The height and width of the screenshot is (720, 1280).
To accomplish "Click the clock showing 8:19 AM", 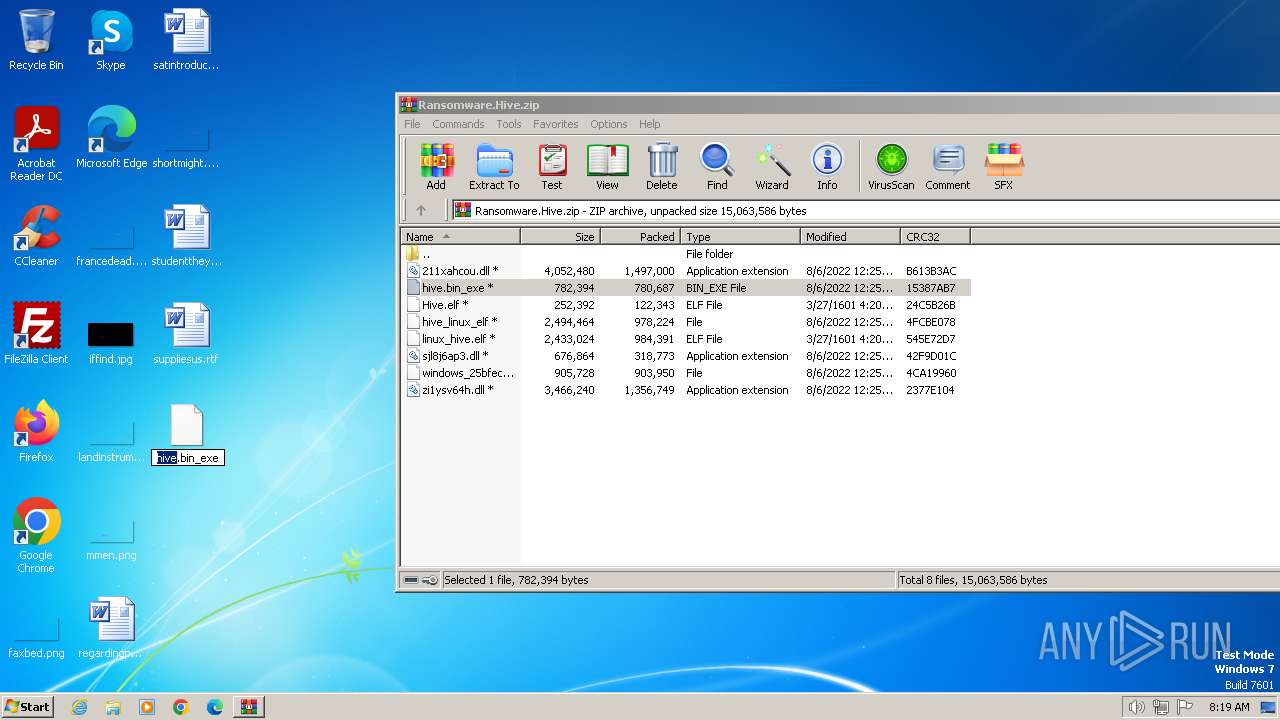I will click(x=1229, y=707).
